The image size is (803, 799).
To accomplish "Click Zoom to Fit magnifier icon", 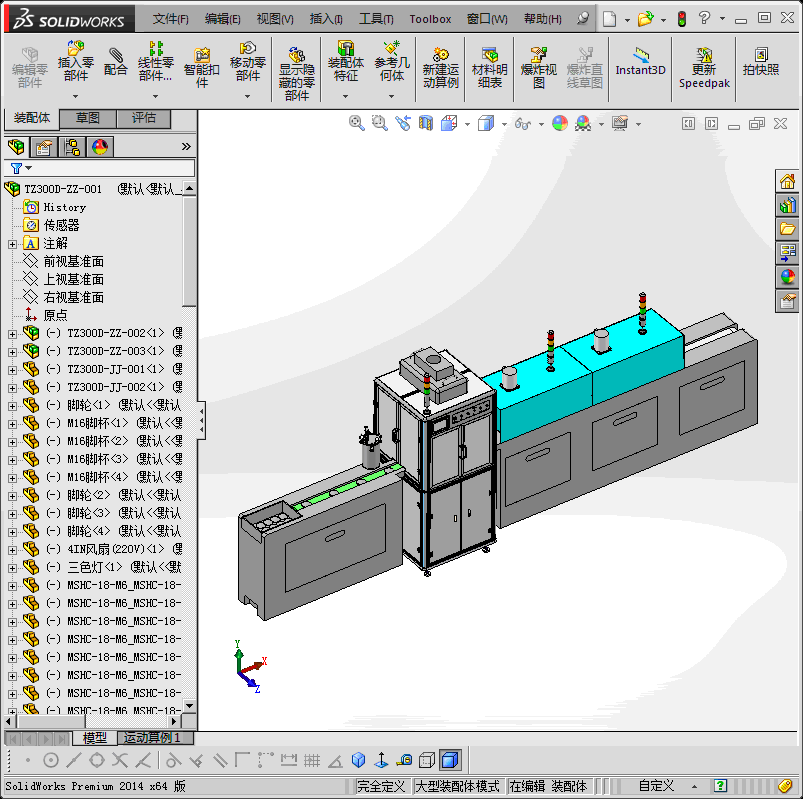I will (356, 123).
